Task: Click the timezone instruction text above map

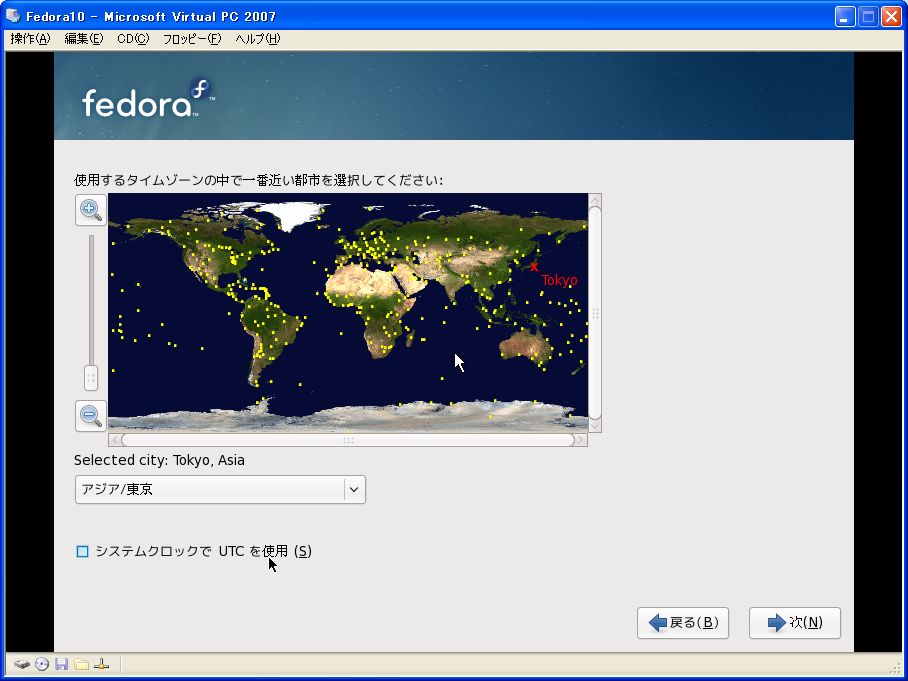Action: (x=258, y=180)
